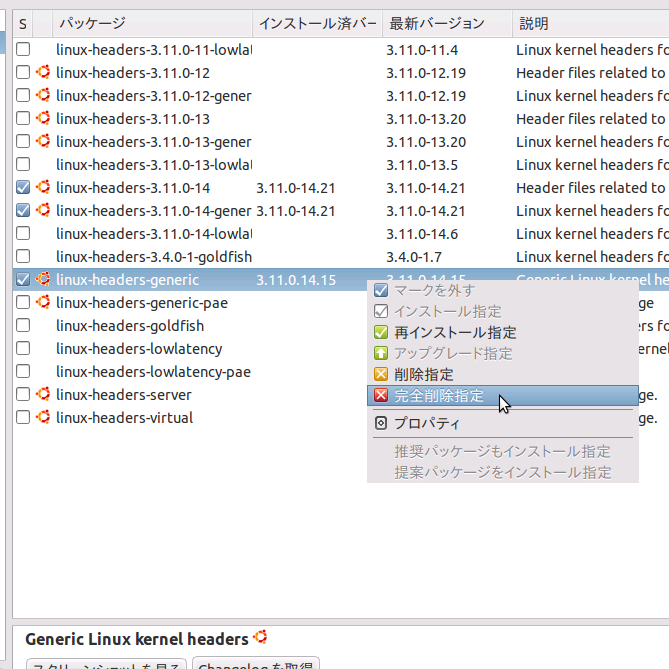Toggle checkbox for linux-headers-virtual
Image resolution: width=669 pixels, height=669 pixels.
tap(23, 417)
